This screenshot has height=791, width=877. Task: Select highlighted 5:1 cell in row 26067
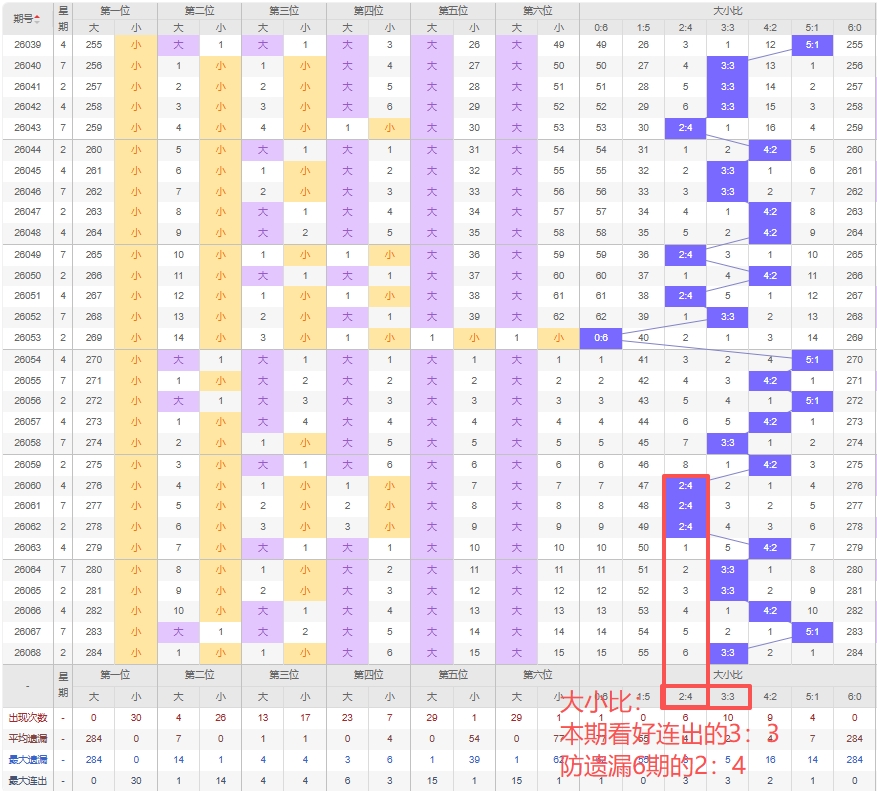(812, 632)
